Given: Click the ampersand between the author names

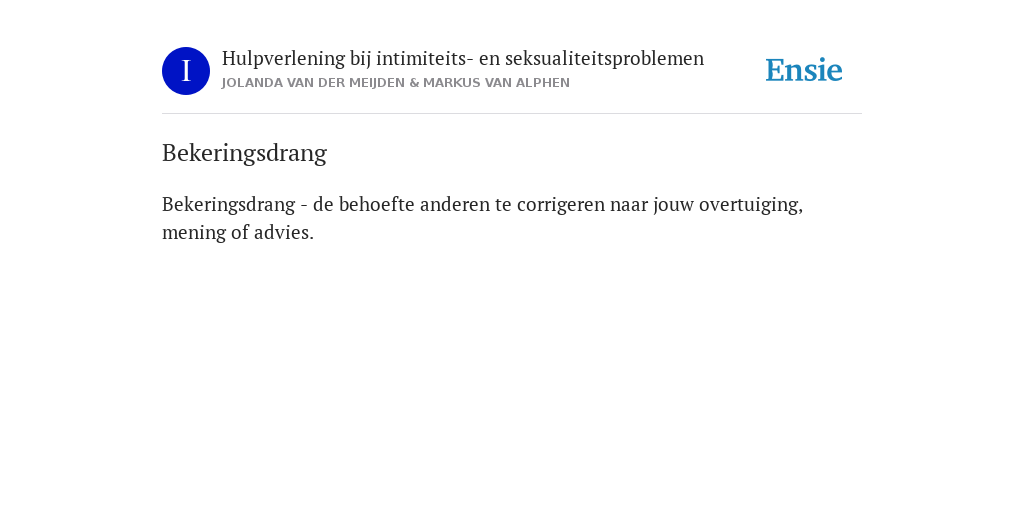Looking at the screenshot, I should click(x=414, y=83).
